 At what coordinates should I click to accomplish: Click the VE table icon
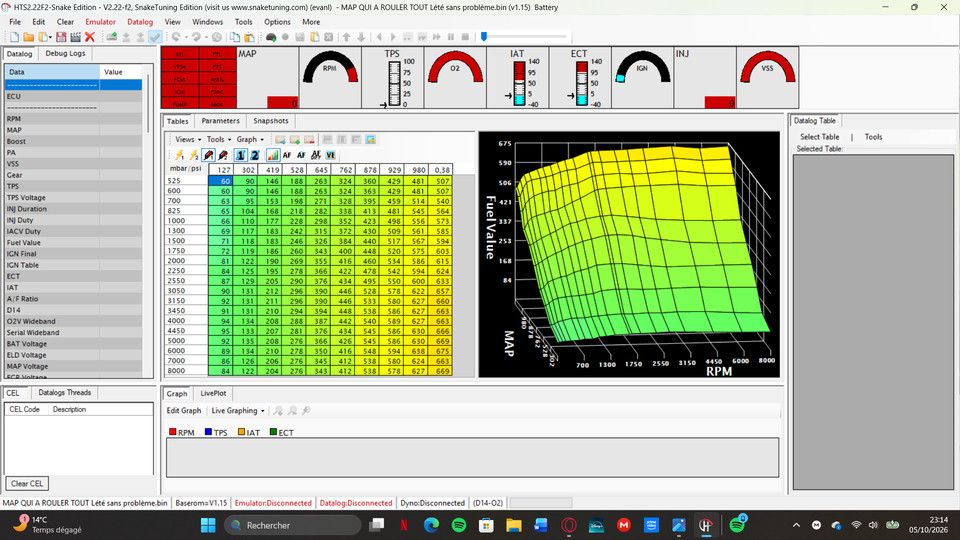coord(331,155)
